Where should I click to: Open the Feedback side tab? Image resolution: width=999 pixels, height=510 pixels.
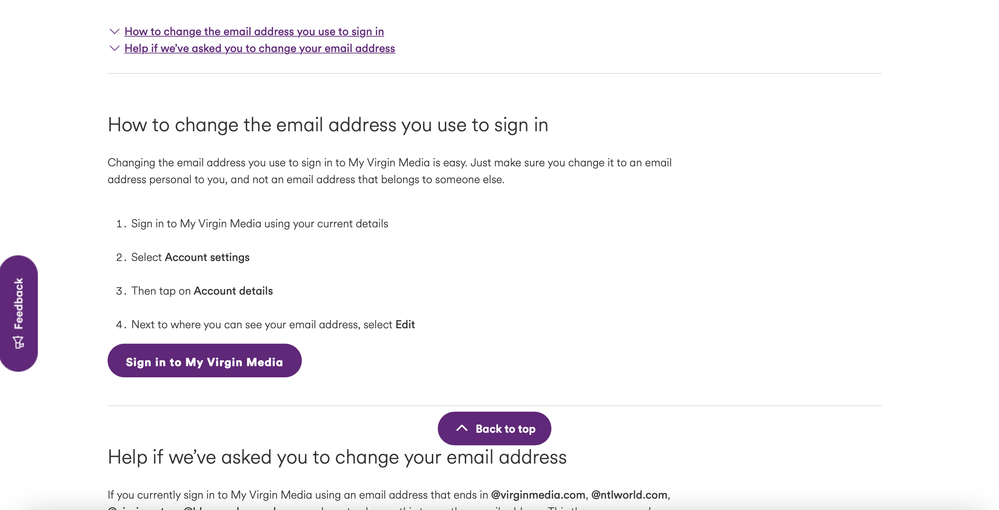pyautogui.click(x=18, y=313)
